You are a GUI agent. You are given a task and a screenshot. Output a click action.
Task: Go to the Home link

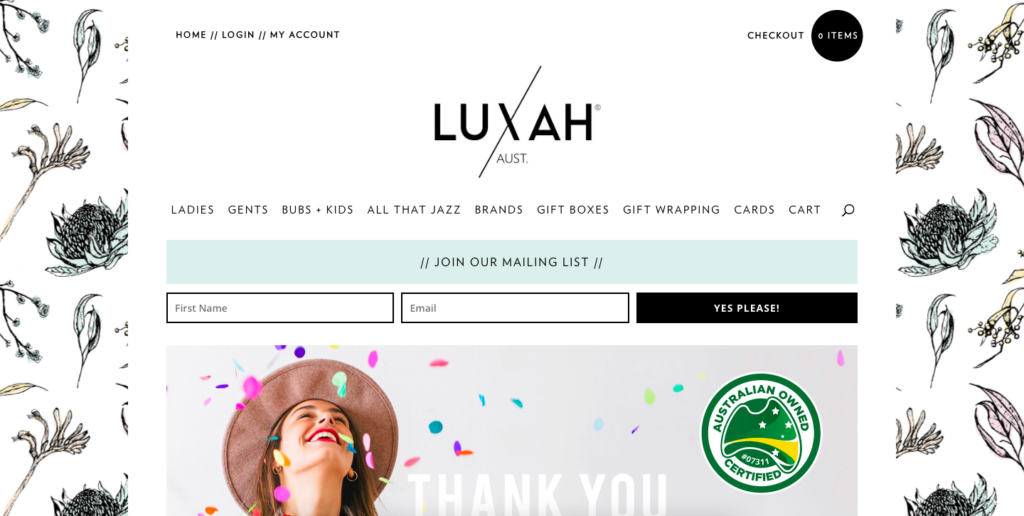pyautogui.click(x=191, y=35)
